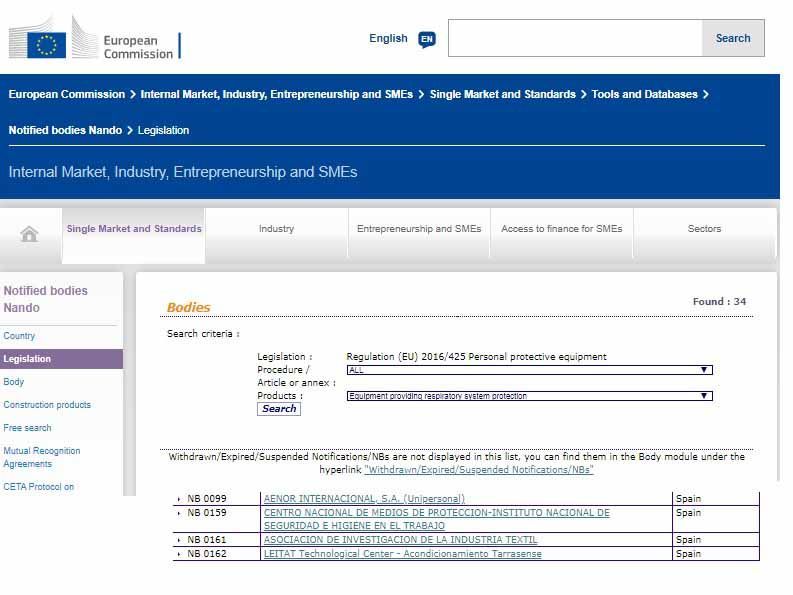
Task: Click Spain in the LEITAT row
Action: tap(688, 554)
